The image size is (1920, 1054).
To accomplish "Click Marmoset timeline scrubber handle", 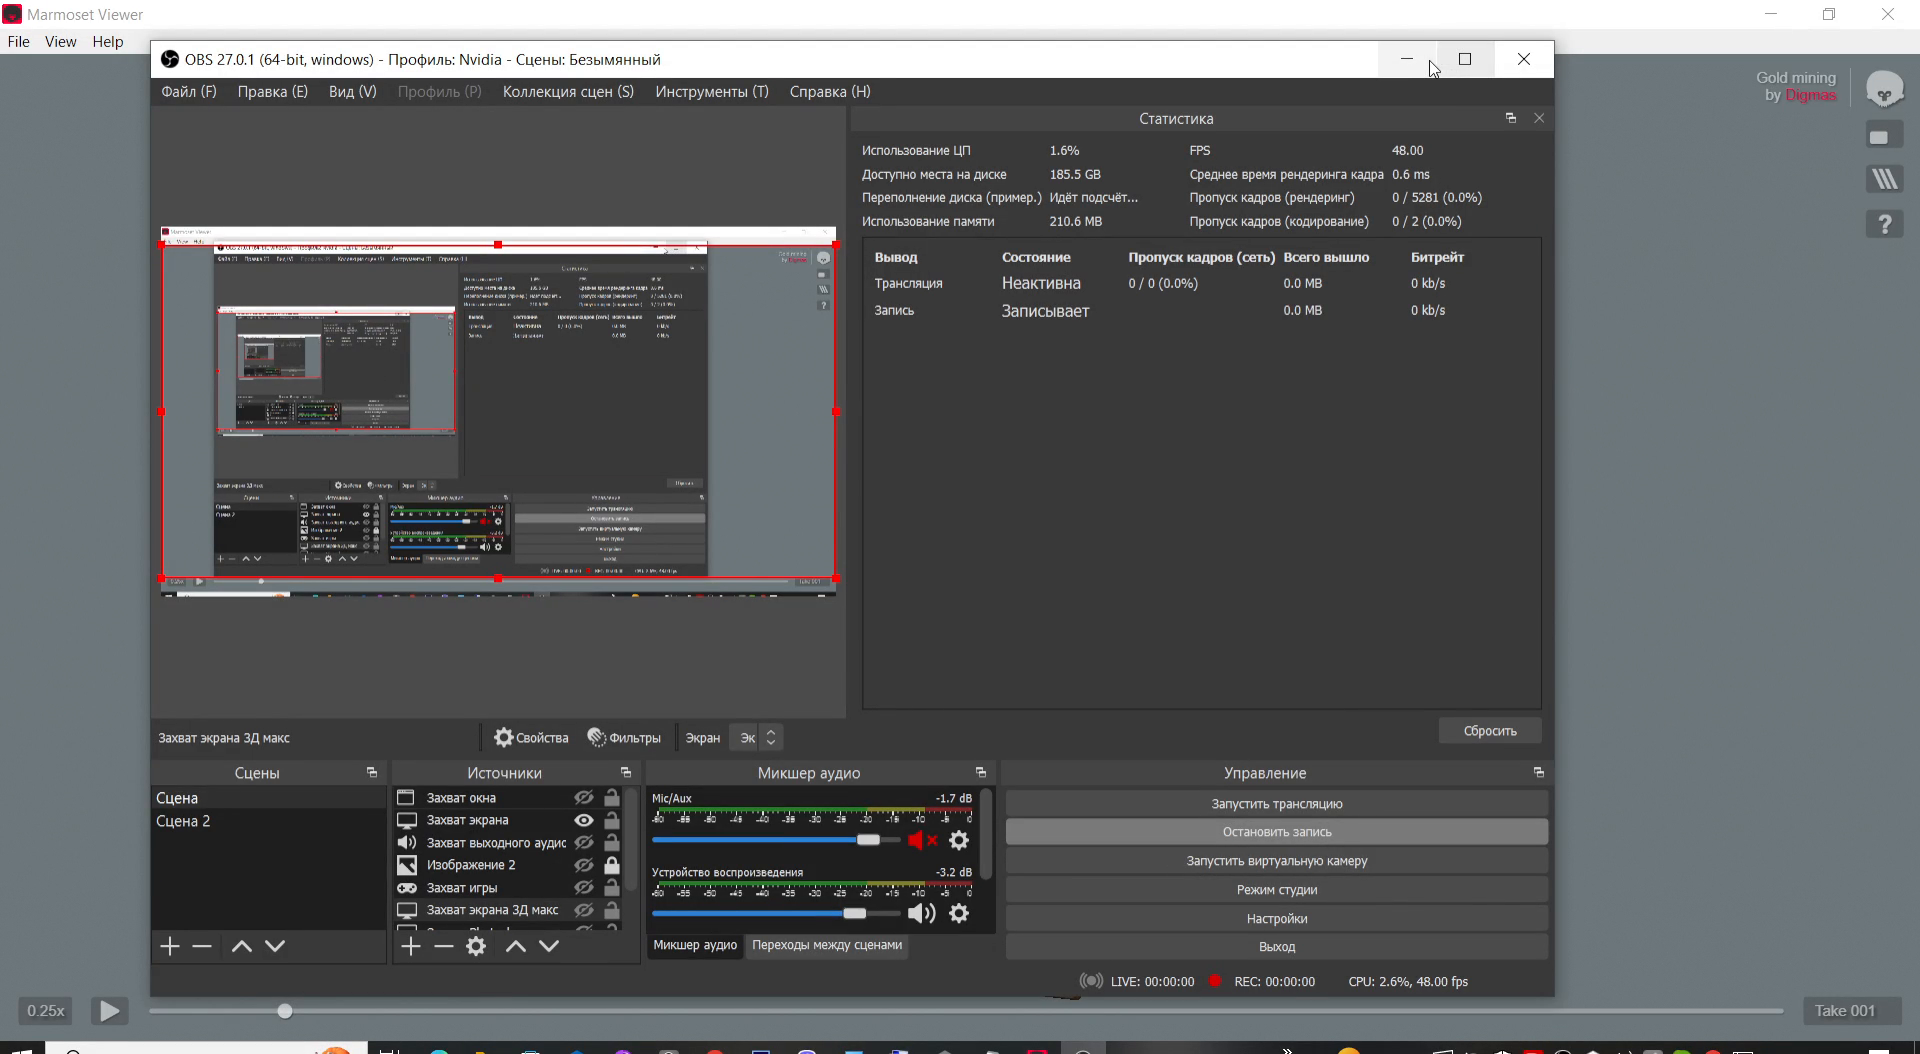I will click(x=285, y=1011).
